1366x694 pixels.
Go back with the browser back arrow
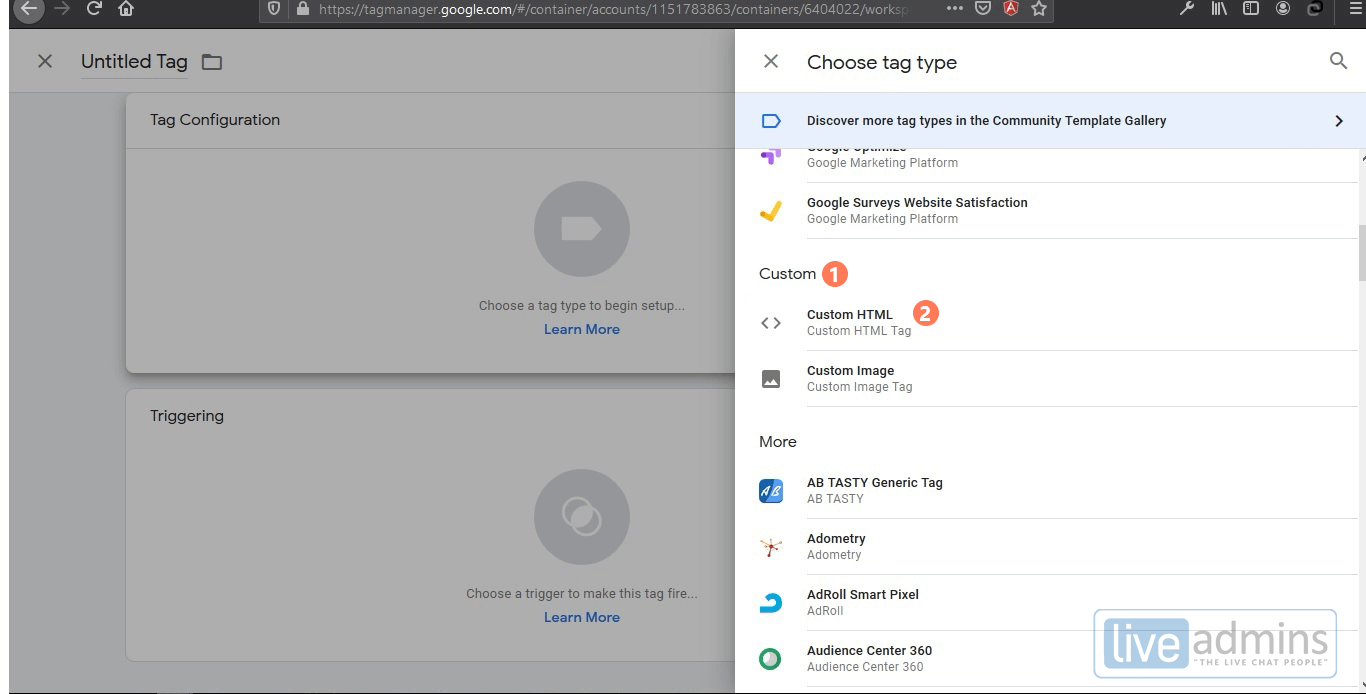28,9
